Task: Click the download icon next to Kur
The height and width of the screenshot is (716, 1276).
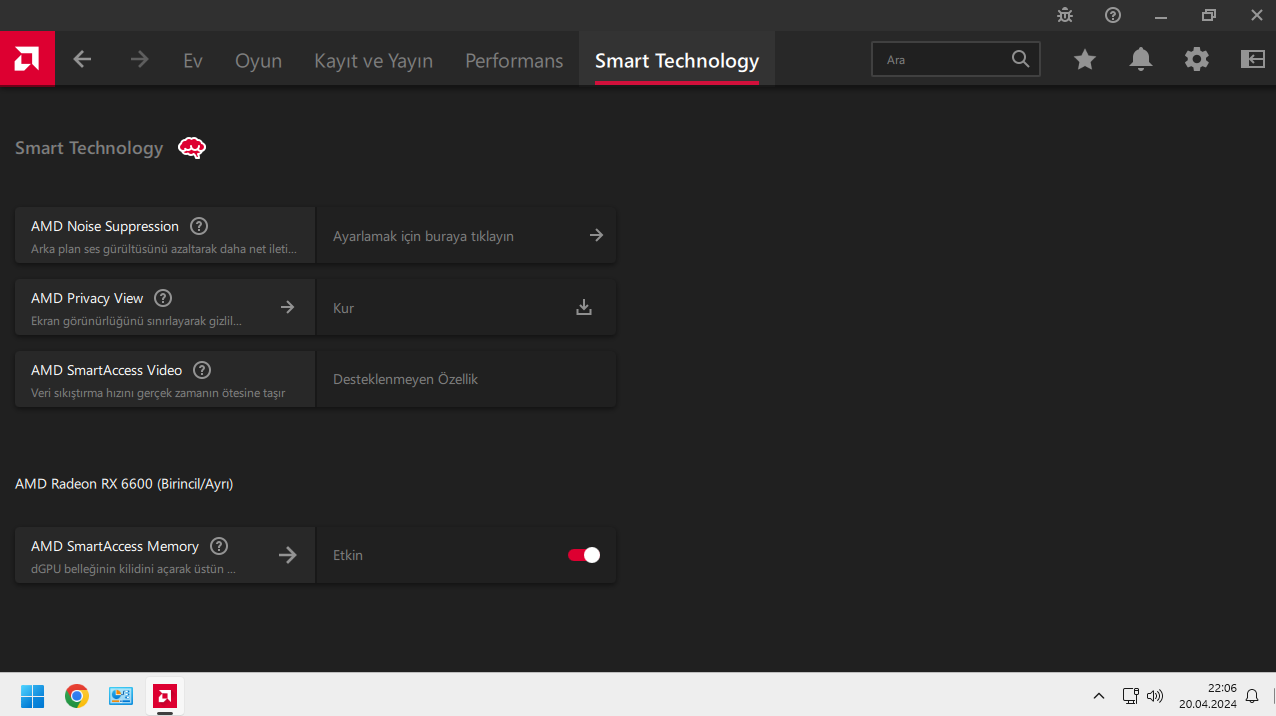Action: 584,307
